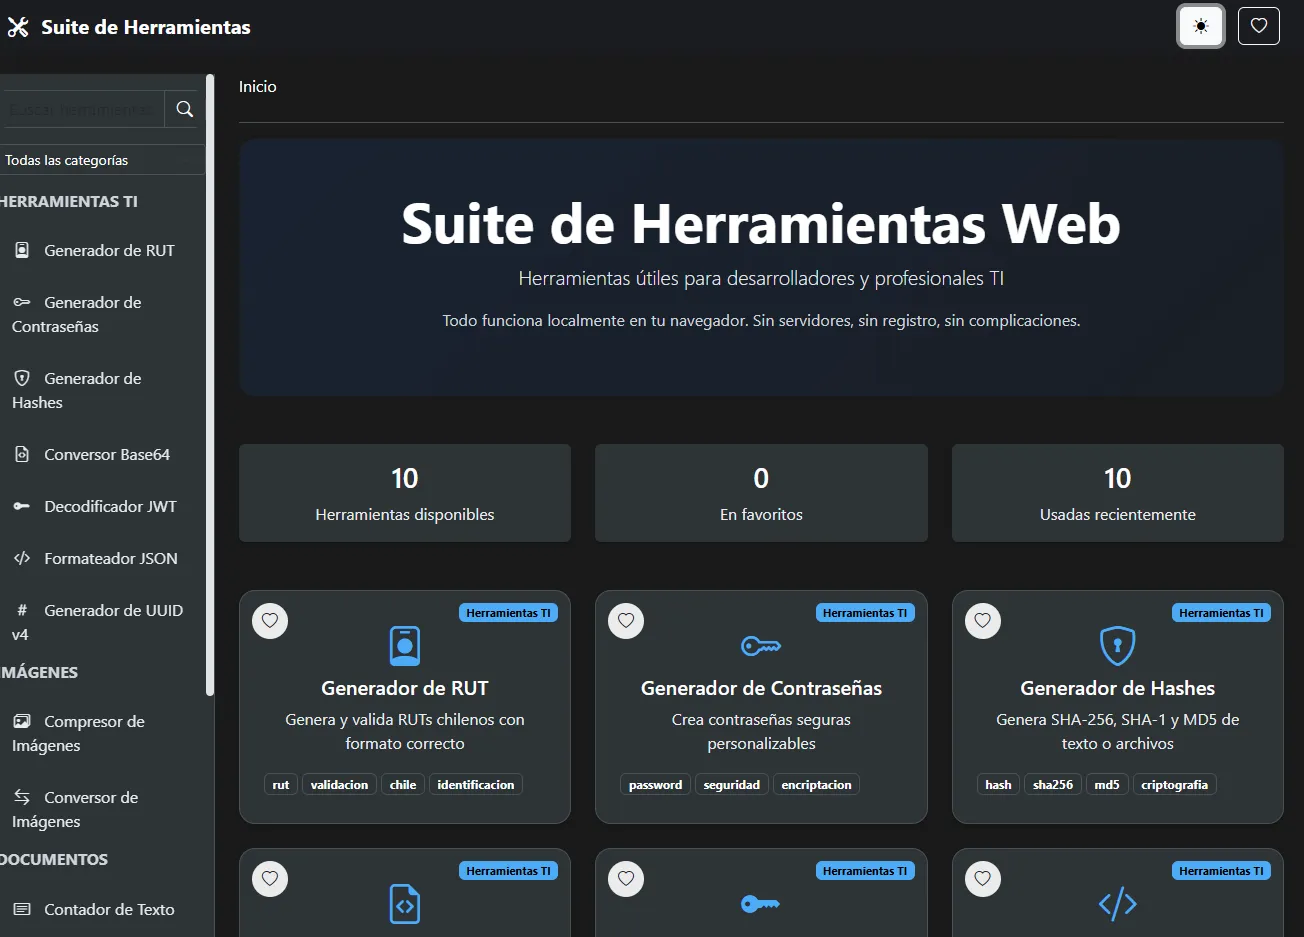Viewport: 1304px width, 937px height.
Task: Click the 'identificacion' tag
Action: [x=476, y=785]
